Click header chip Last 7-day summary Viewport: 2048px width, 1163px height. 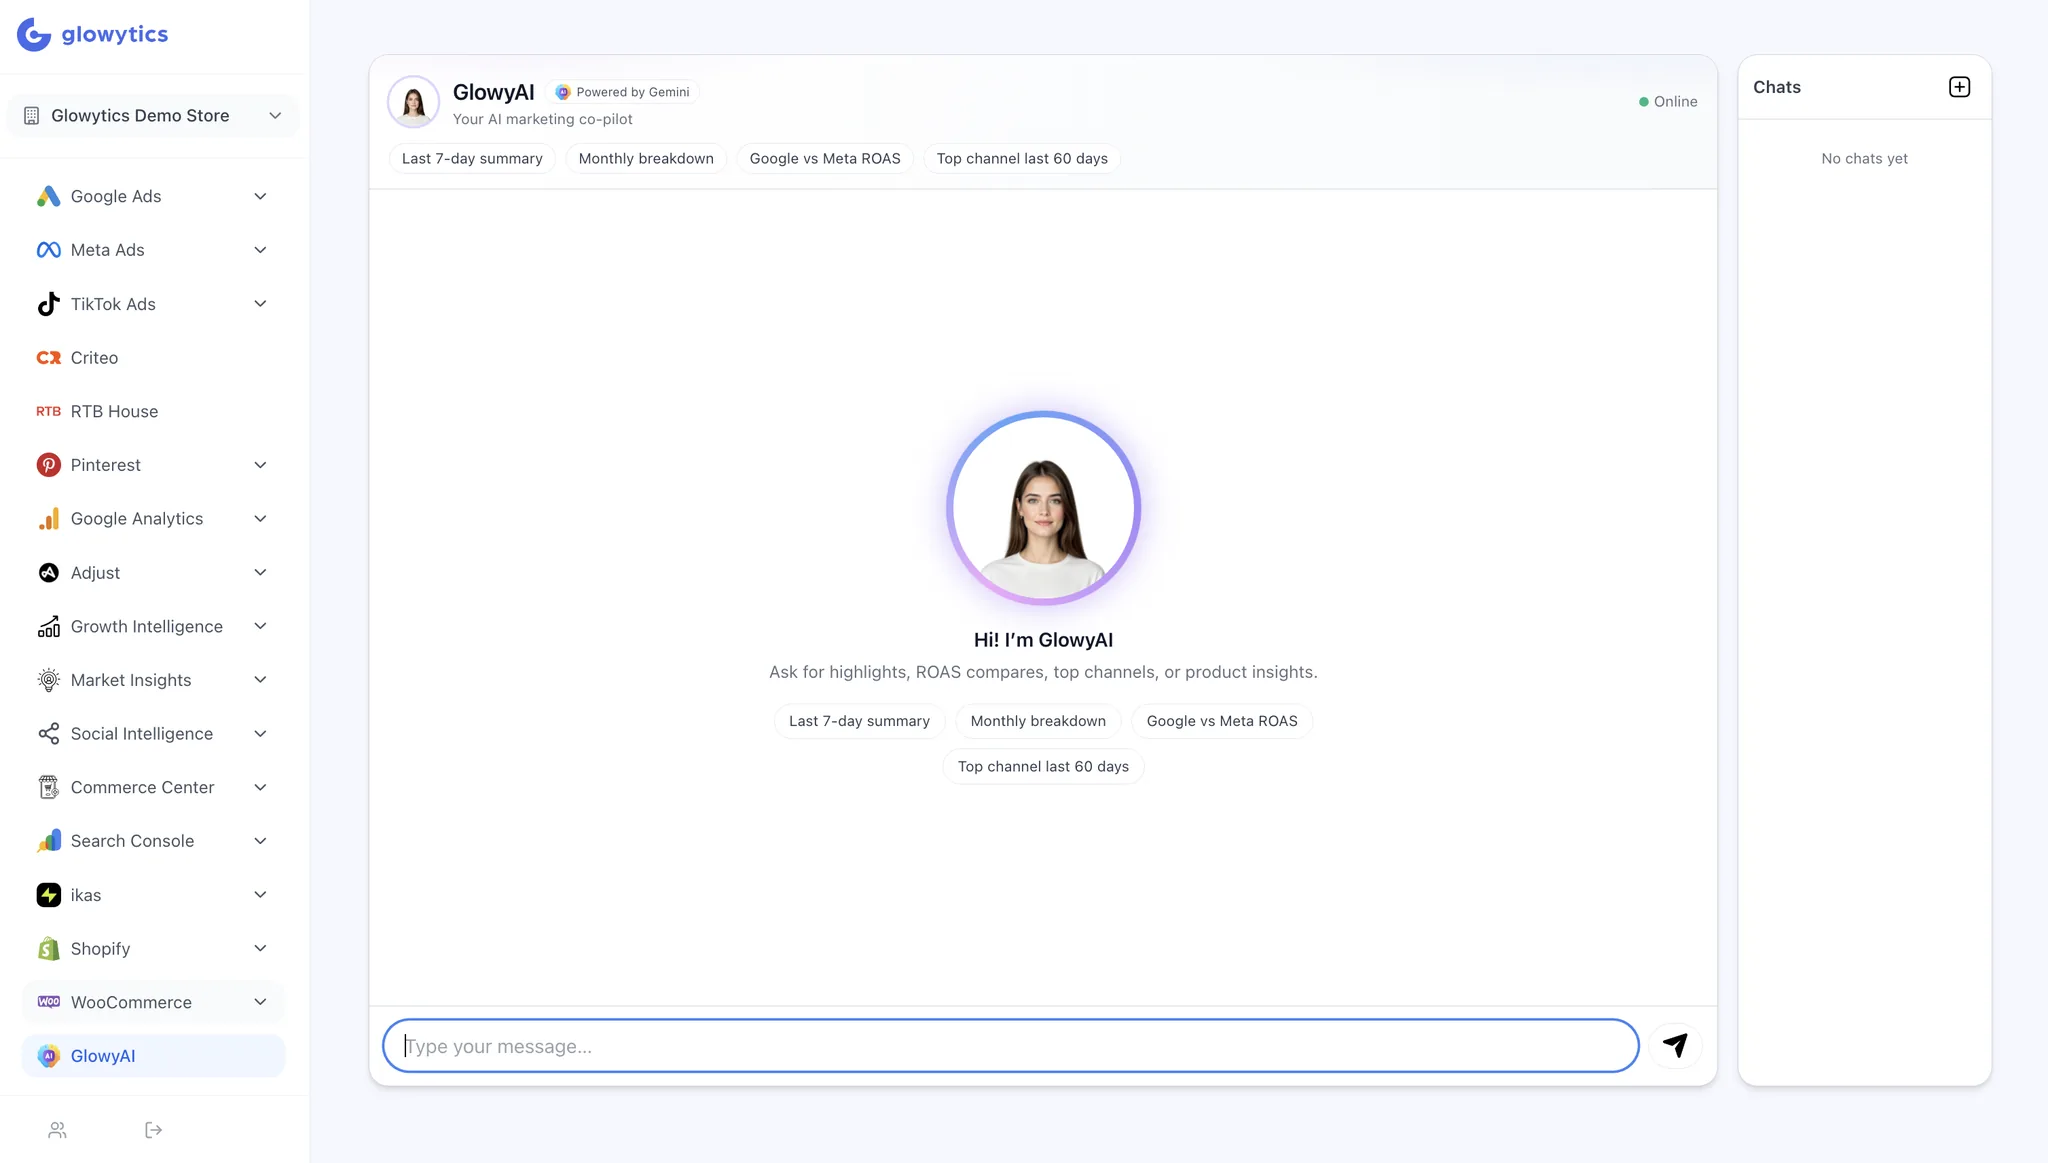(472, 159)
